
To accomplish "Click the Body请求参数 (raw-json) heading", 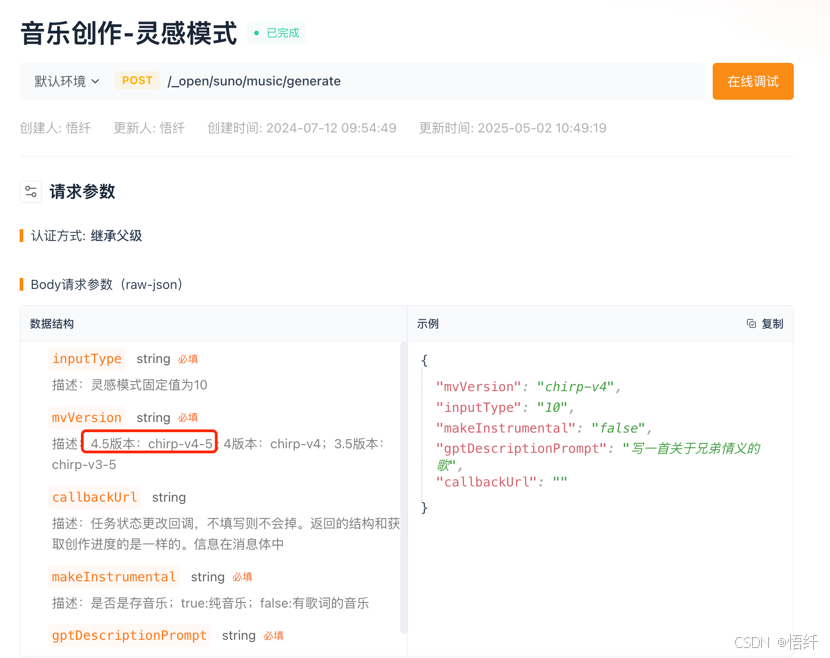I will [106, 284].
